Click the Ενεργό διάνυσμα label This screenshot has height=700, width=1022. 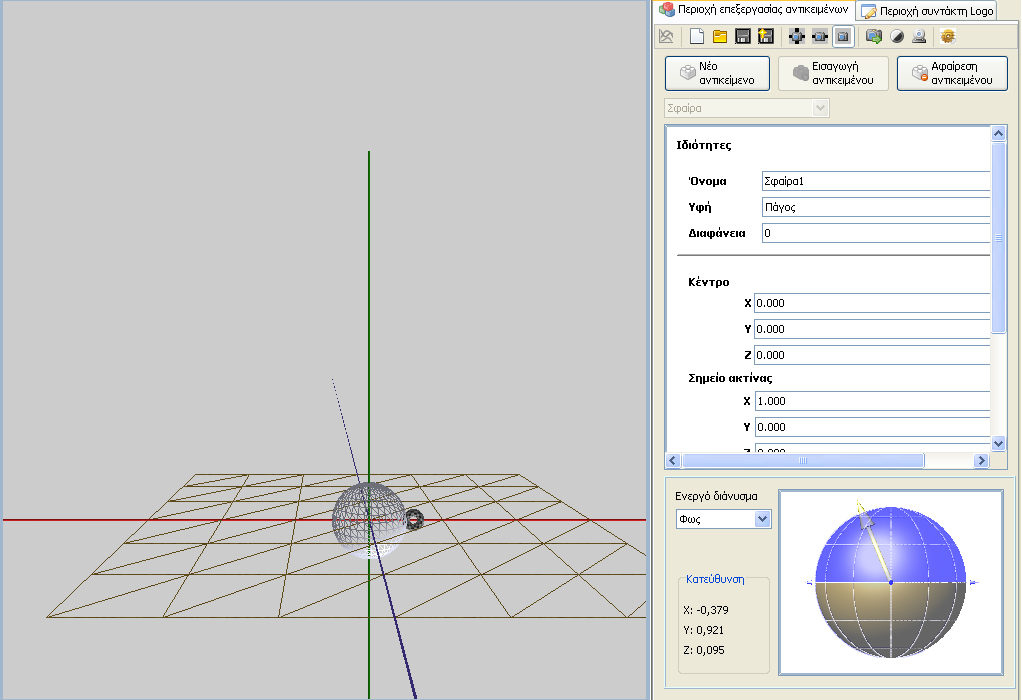click(x=716, y=496)
